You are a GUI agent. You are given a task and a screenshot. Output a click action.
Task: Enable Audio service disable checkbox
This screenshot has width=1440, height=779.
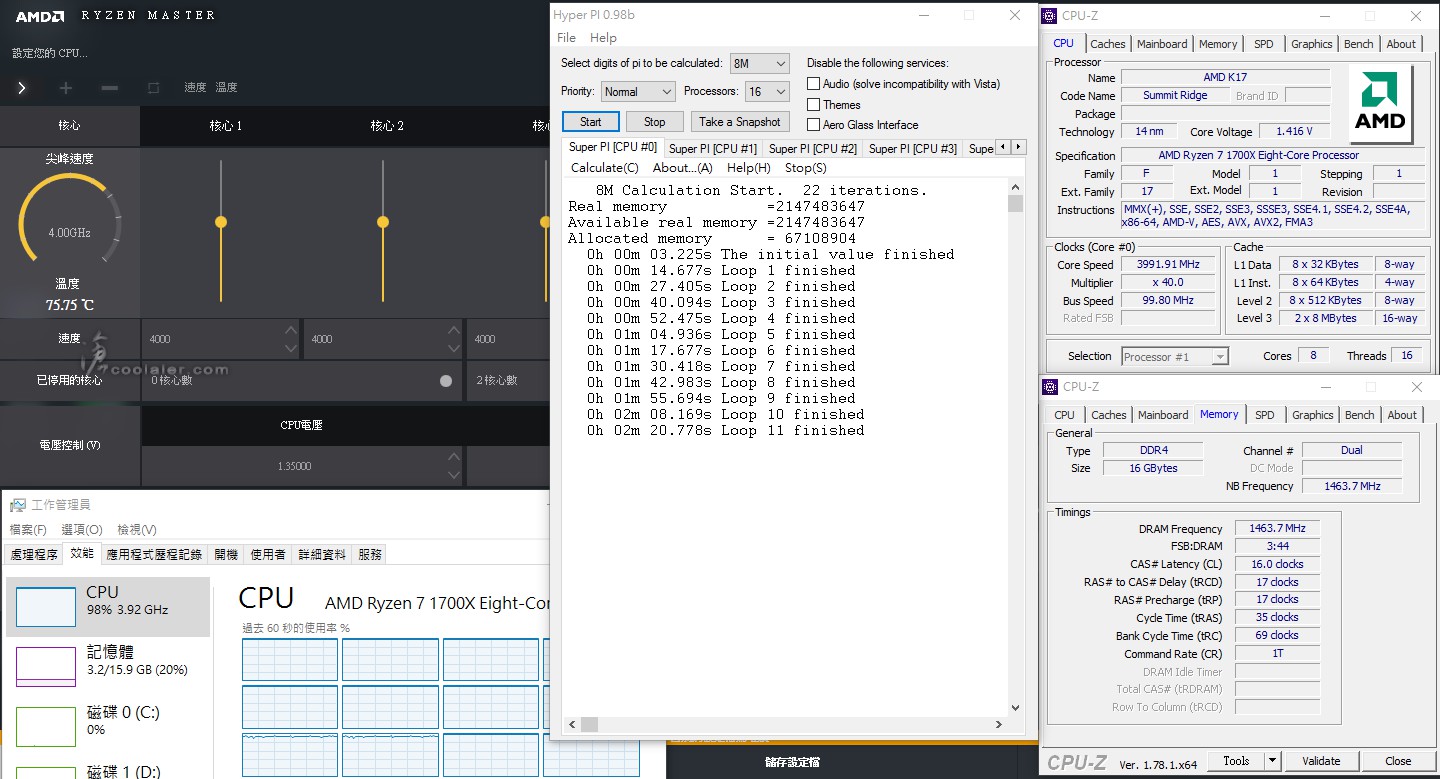point(813,84)
